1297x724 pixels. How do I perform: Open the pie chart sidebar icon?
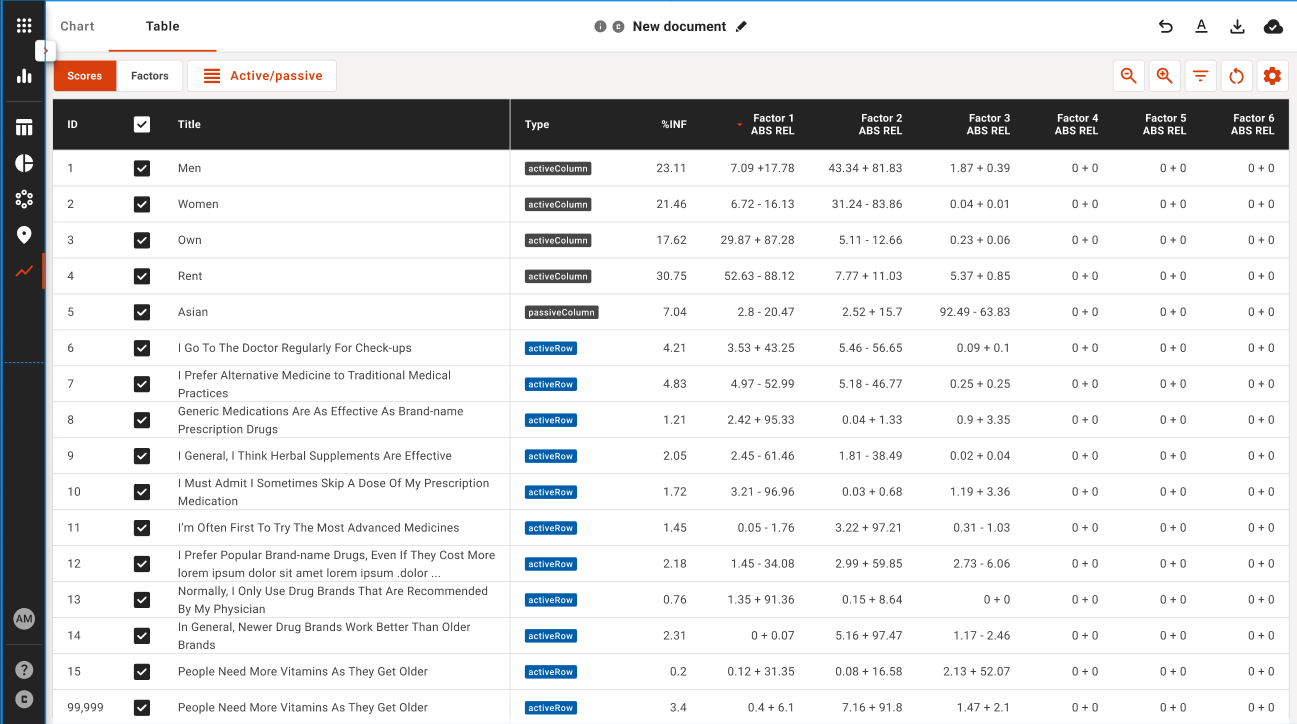[x=24, y=163]
